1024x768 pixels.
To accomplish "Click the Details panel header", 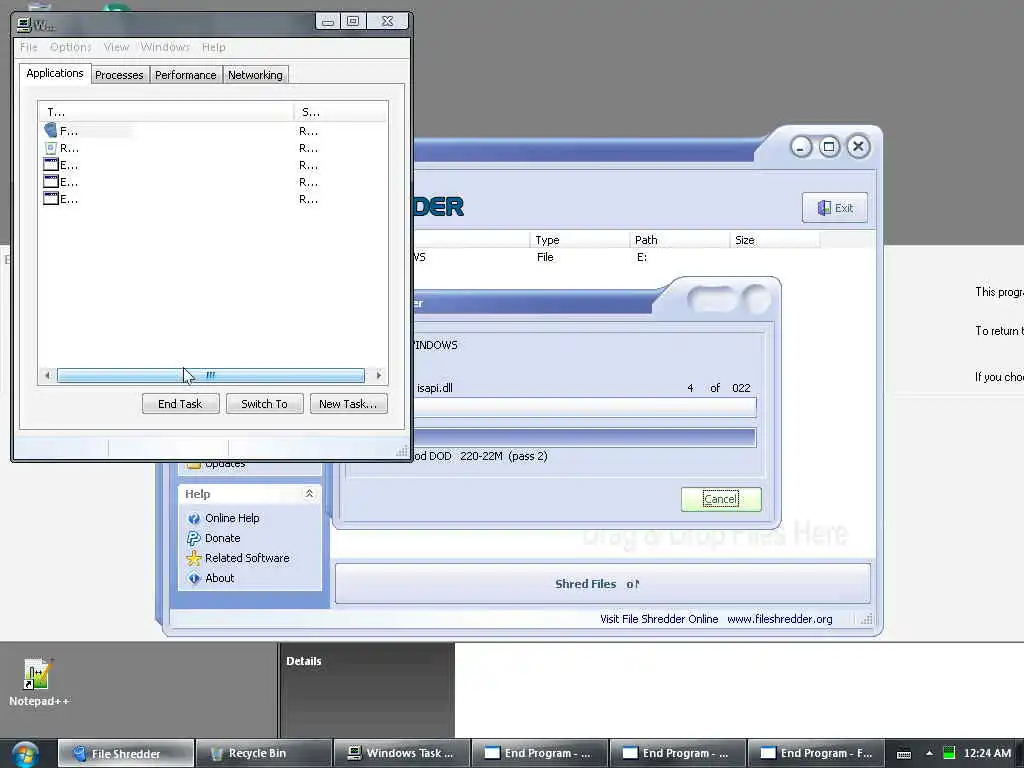I will pos(304,661).
